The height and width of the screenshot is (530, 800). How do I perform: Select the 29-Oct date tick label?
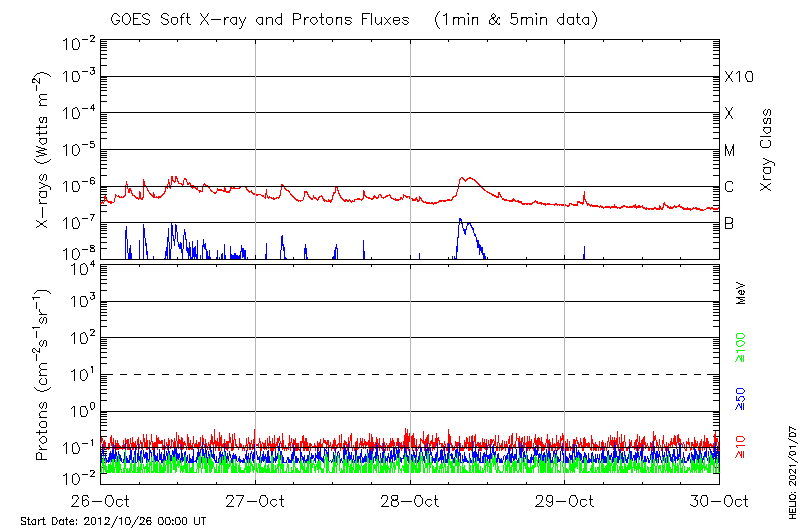point(565,501)
